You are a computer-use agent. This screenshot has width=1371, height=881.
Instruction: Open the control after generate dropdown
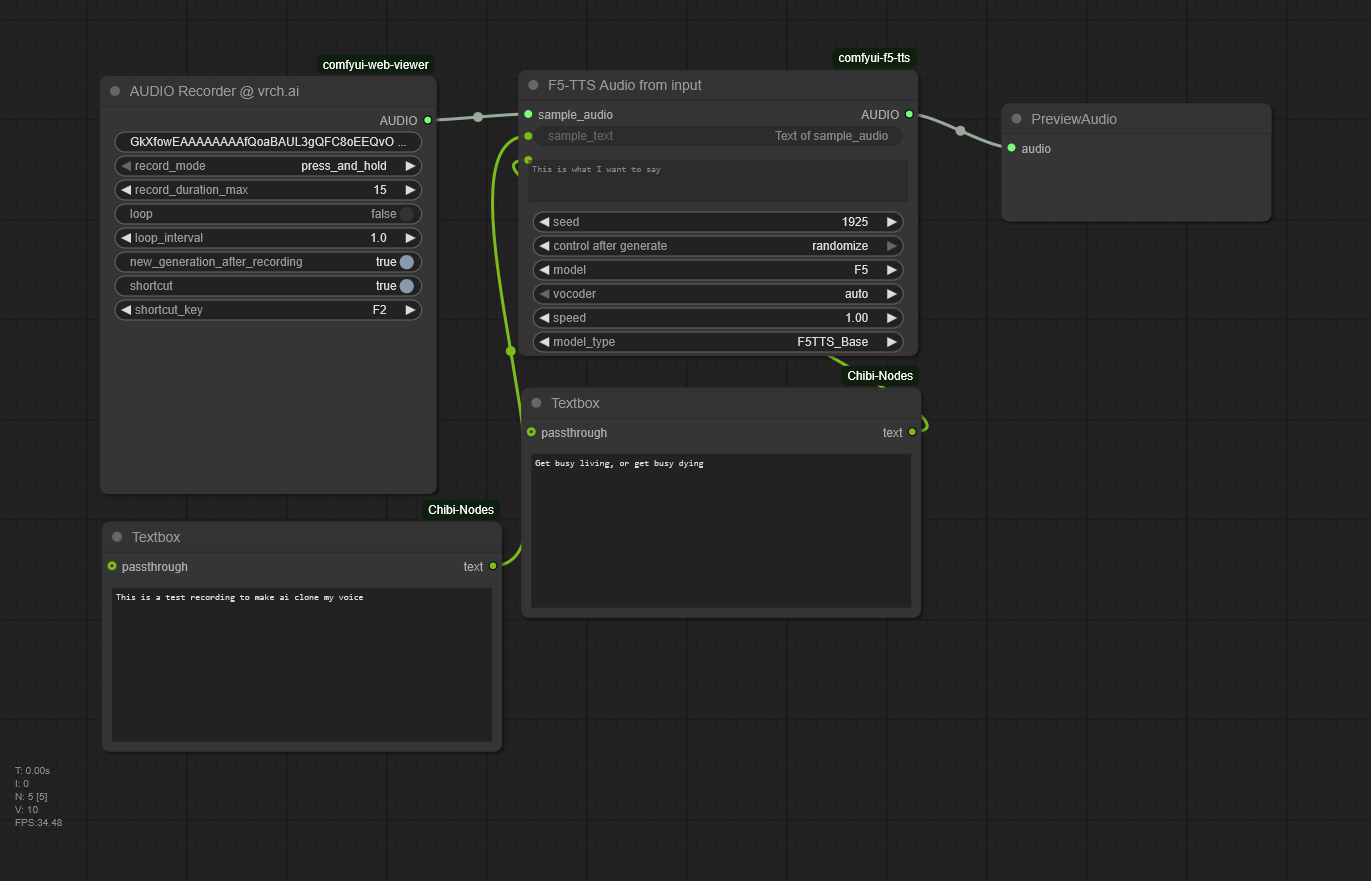(718, 246)
